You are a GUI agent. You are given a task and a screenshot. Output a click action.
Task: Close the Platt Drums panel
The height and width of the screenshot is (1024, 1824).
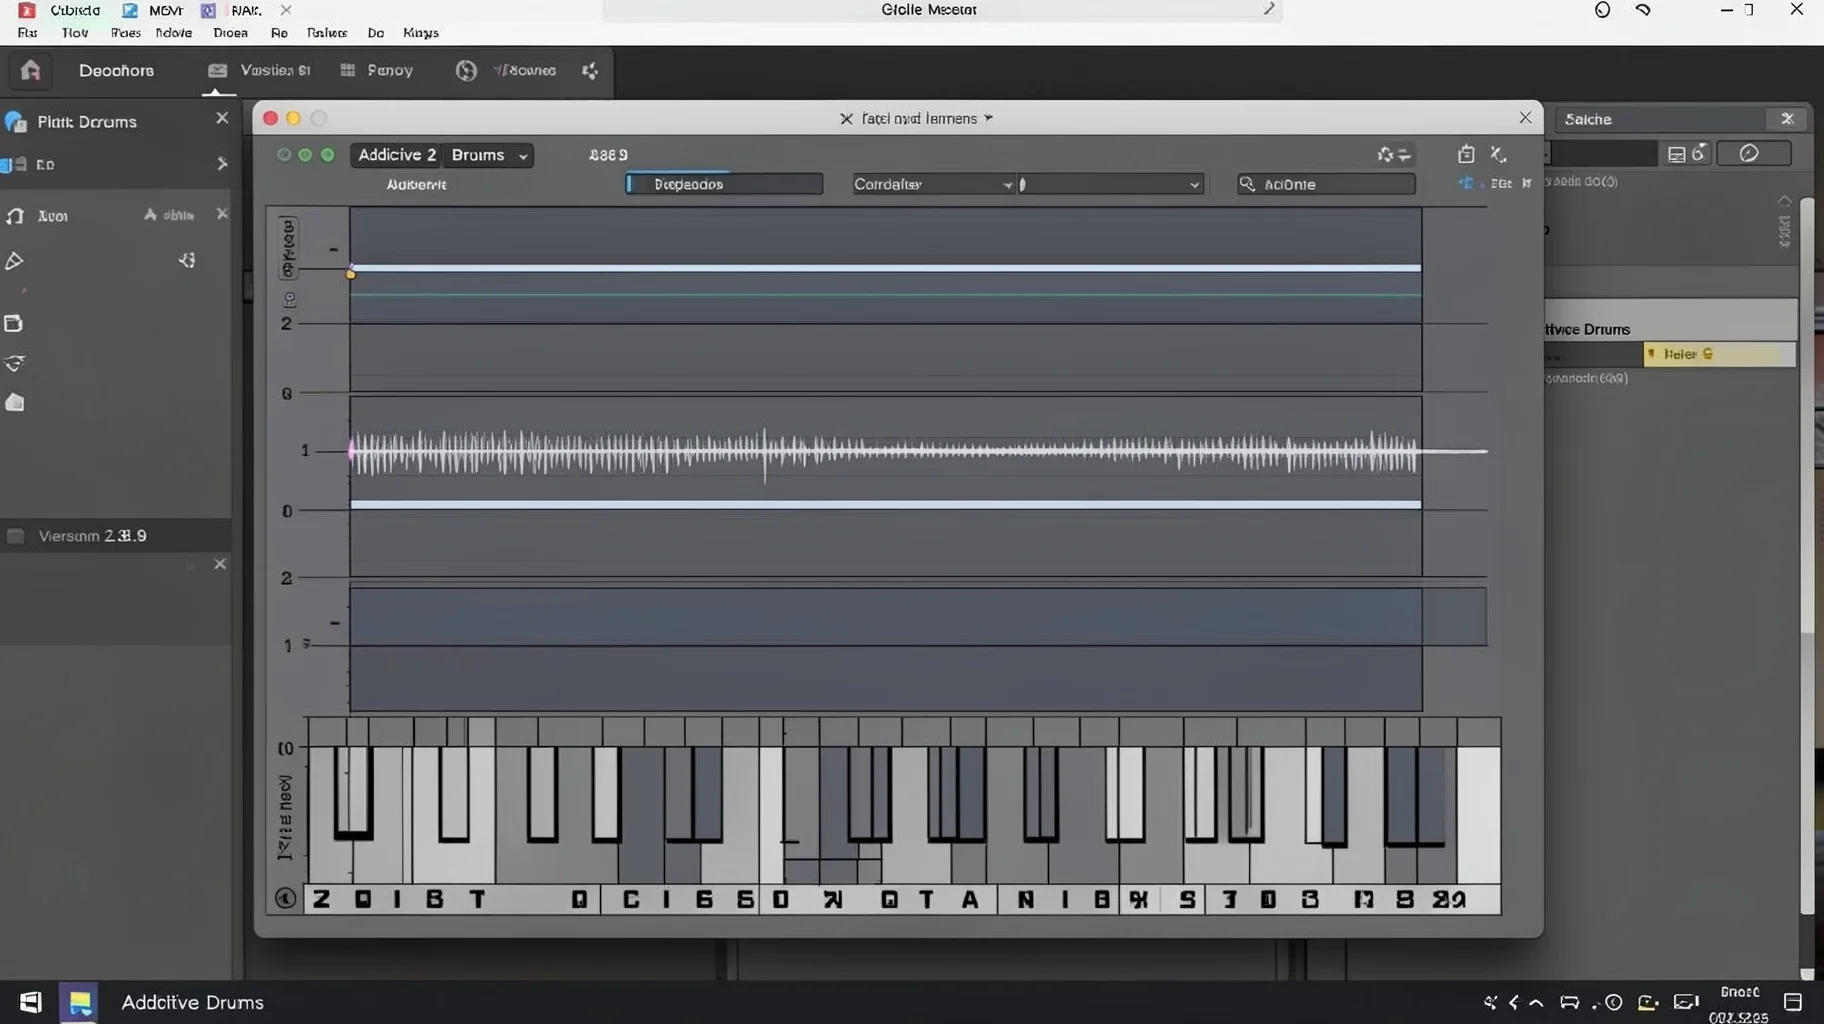click(222, 118)
